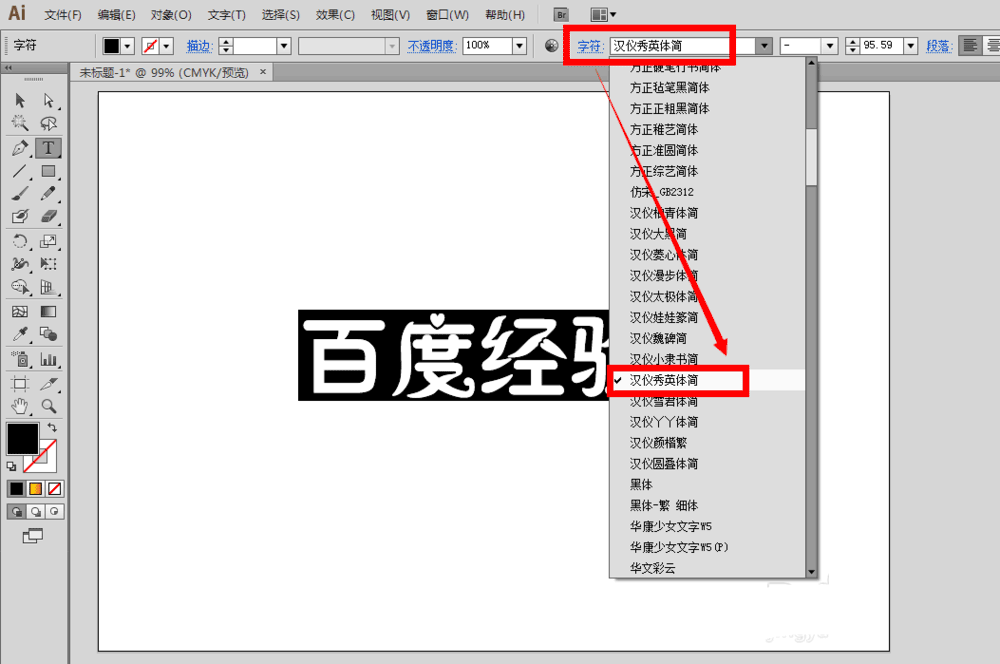Image resolution: width=1000 pixels, height=664 pixels.
Task: Select the Selection tool arrow
Action: (20, 101)
